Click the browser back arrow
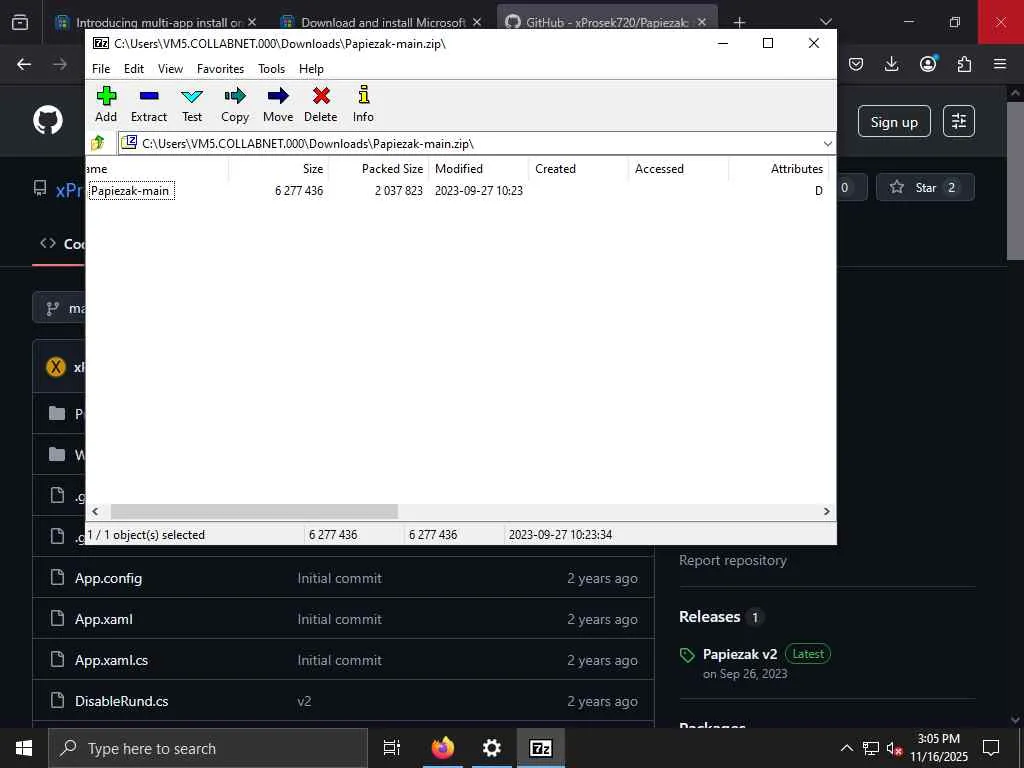The width and height of the screenshot is (1024, 768). coord(24,64)
